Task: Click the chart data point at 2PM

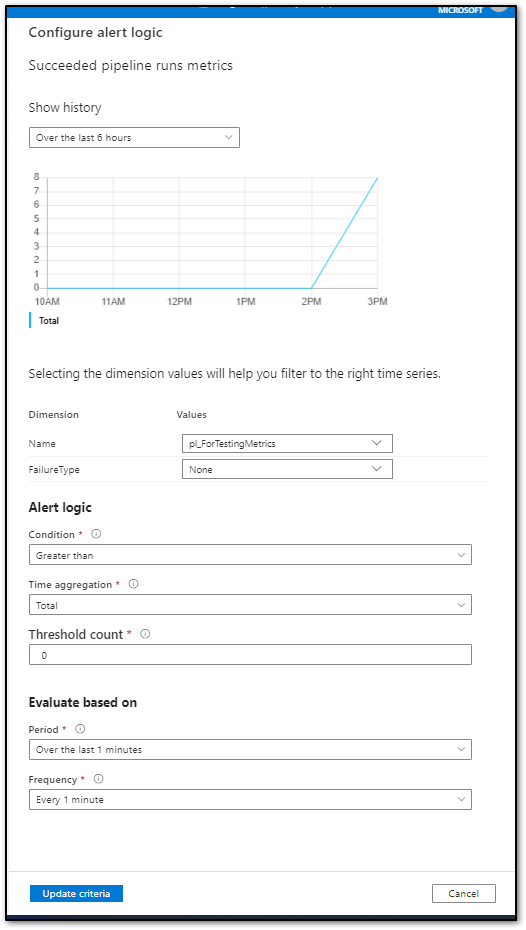Action: click(311, 288)
